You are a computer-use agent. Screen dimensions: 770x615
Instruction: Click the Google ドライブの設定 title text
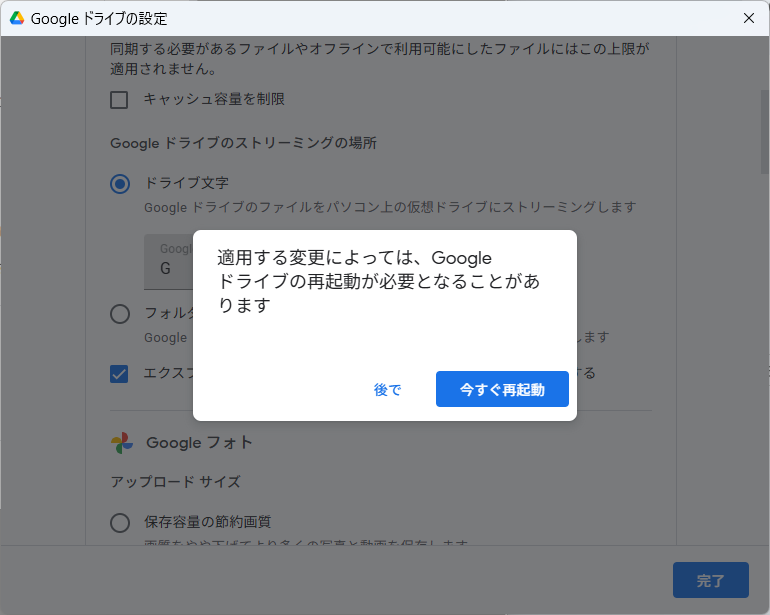coord(99,18)
